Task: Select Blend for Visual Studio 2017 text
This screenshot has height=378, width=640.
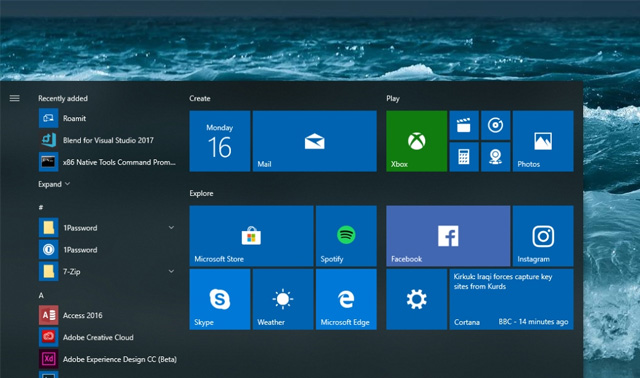Action: point(108,140)
